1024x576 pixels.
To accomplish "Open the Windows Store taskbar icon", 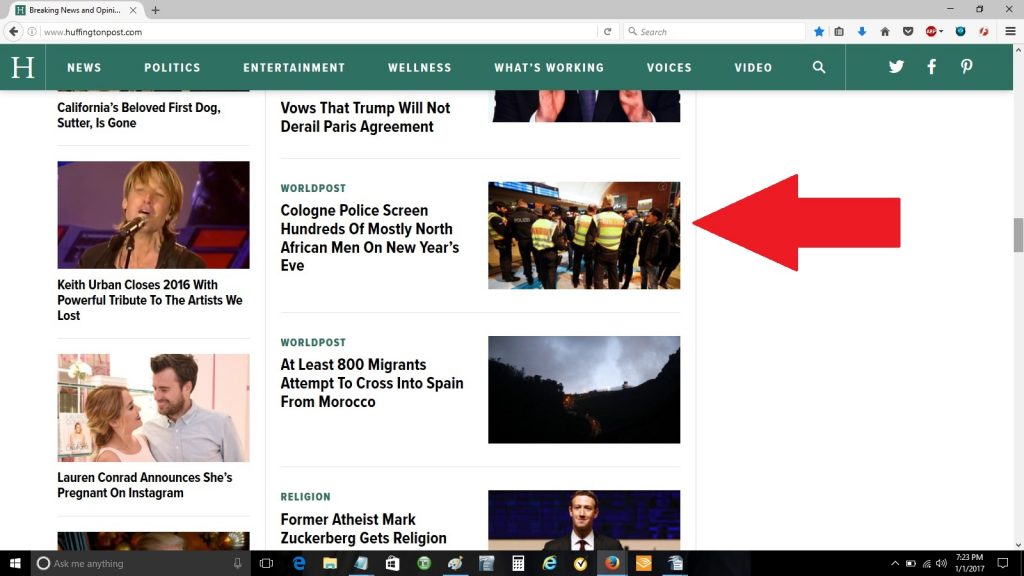I will coord(392,563).
